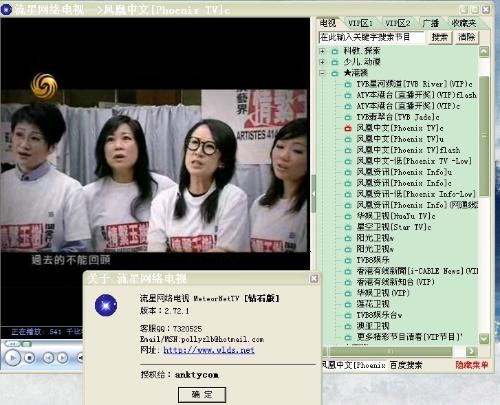This screenshot has width=500, height=405.
Task: Click the red 隐藏菜单 hide-menu link
Action: tap(472, 365)
